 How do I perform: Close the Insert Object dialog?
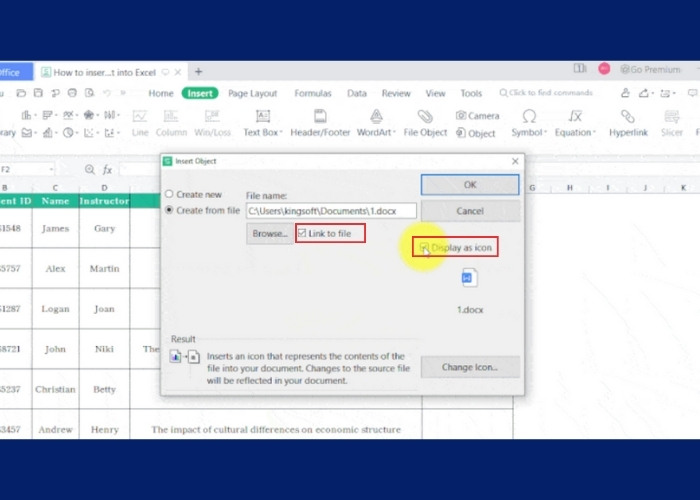[515, 161]
